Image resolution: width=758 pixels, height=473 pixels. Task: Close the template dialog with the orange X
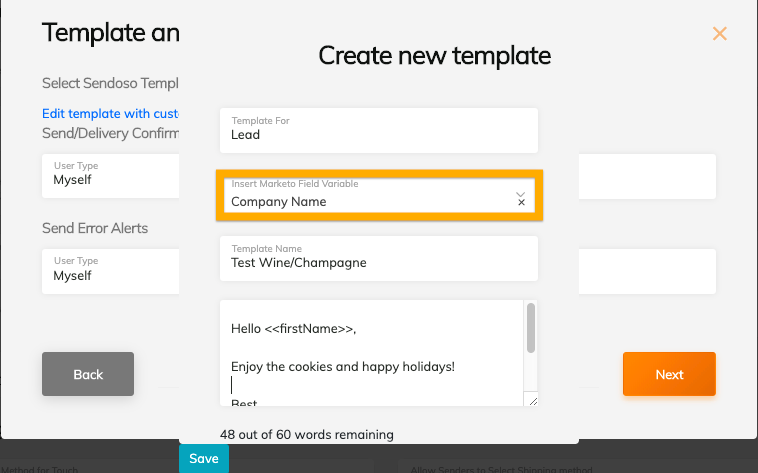click(x=719, y=34)
